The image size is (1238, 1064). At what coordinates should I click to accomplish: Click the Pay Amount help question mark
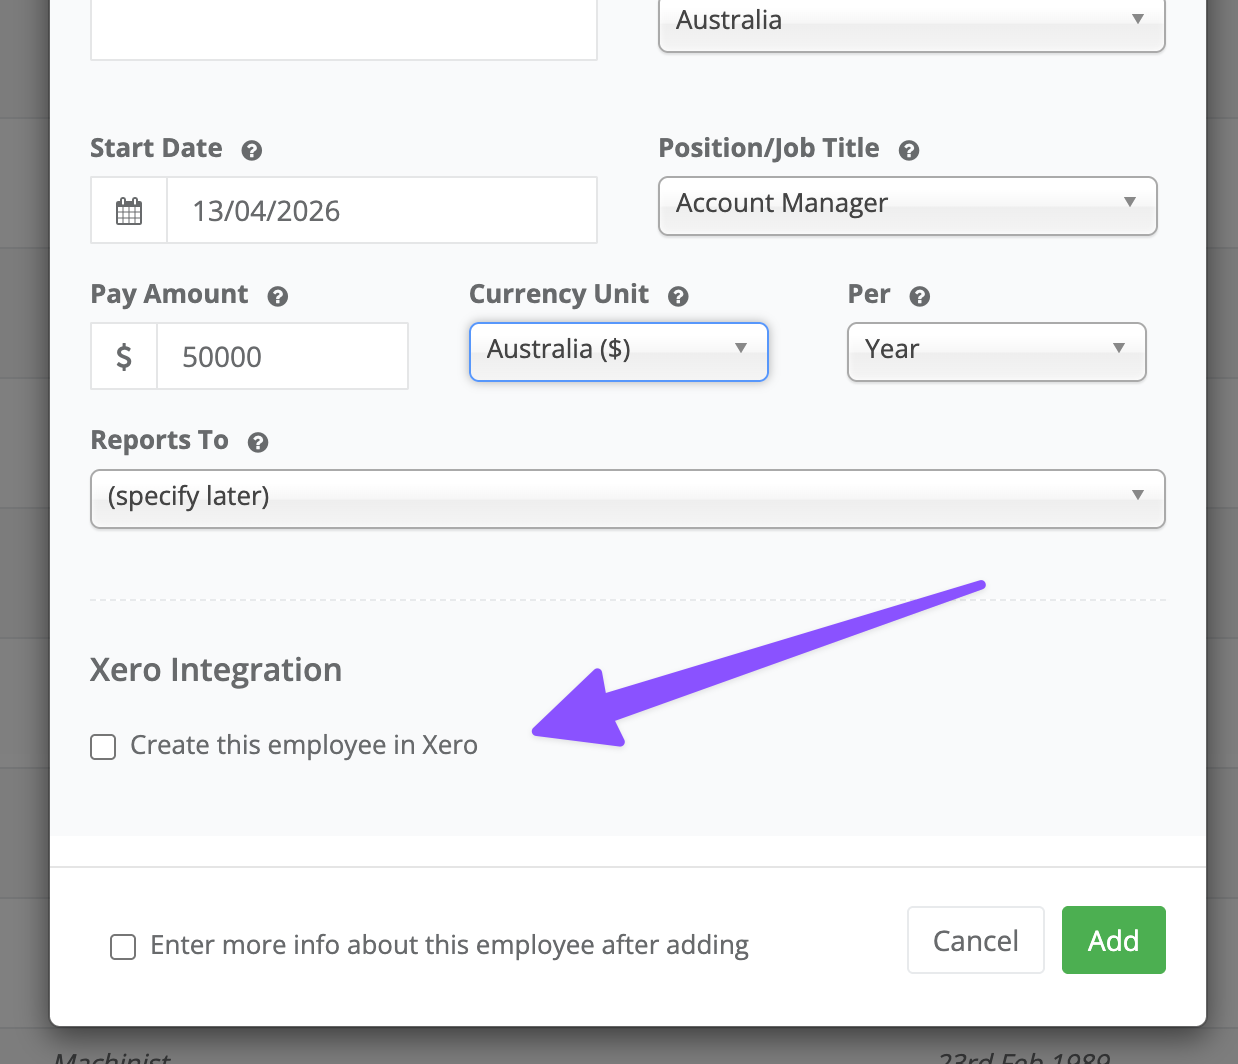pyautogui.click(x=278, y=296)
